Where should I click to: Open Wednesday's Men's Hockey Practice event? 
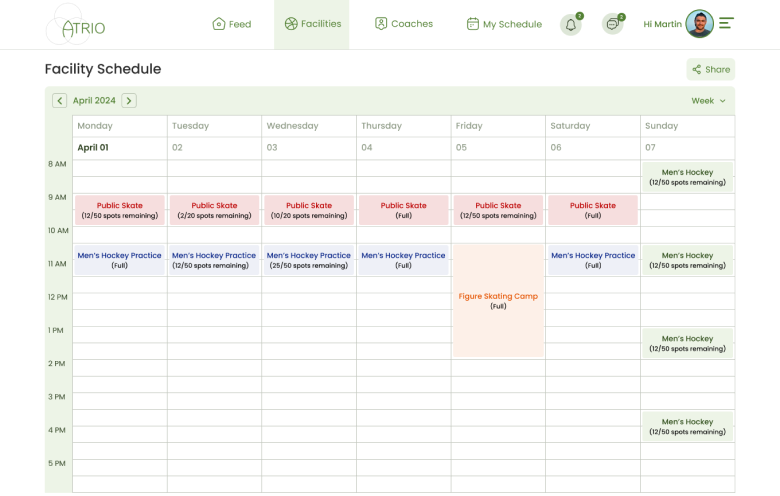click(x=308, y=260)
